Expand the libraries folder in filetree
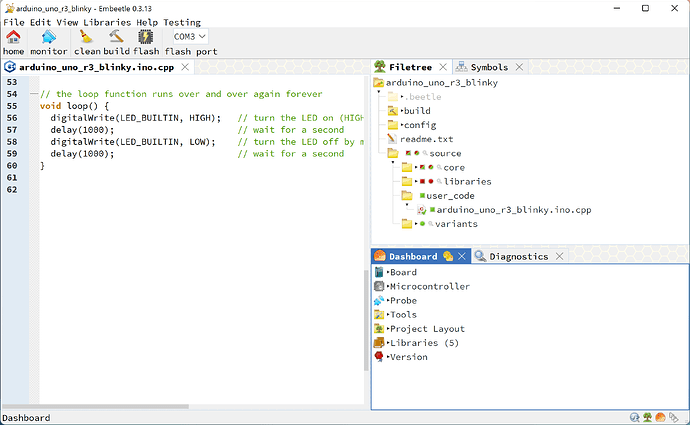Screen dimensions: 690x425 (x=416, y=181)
